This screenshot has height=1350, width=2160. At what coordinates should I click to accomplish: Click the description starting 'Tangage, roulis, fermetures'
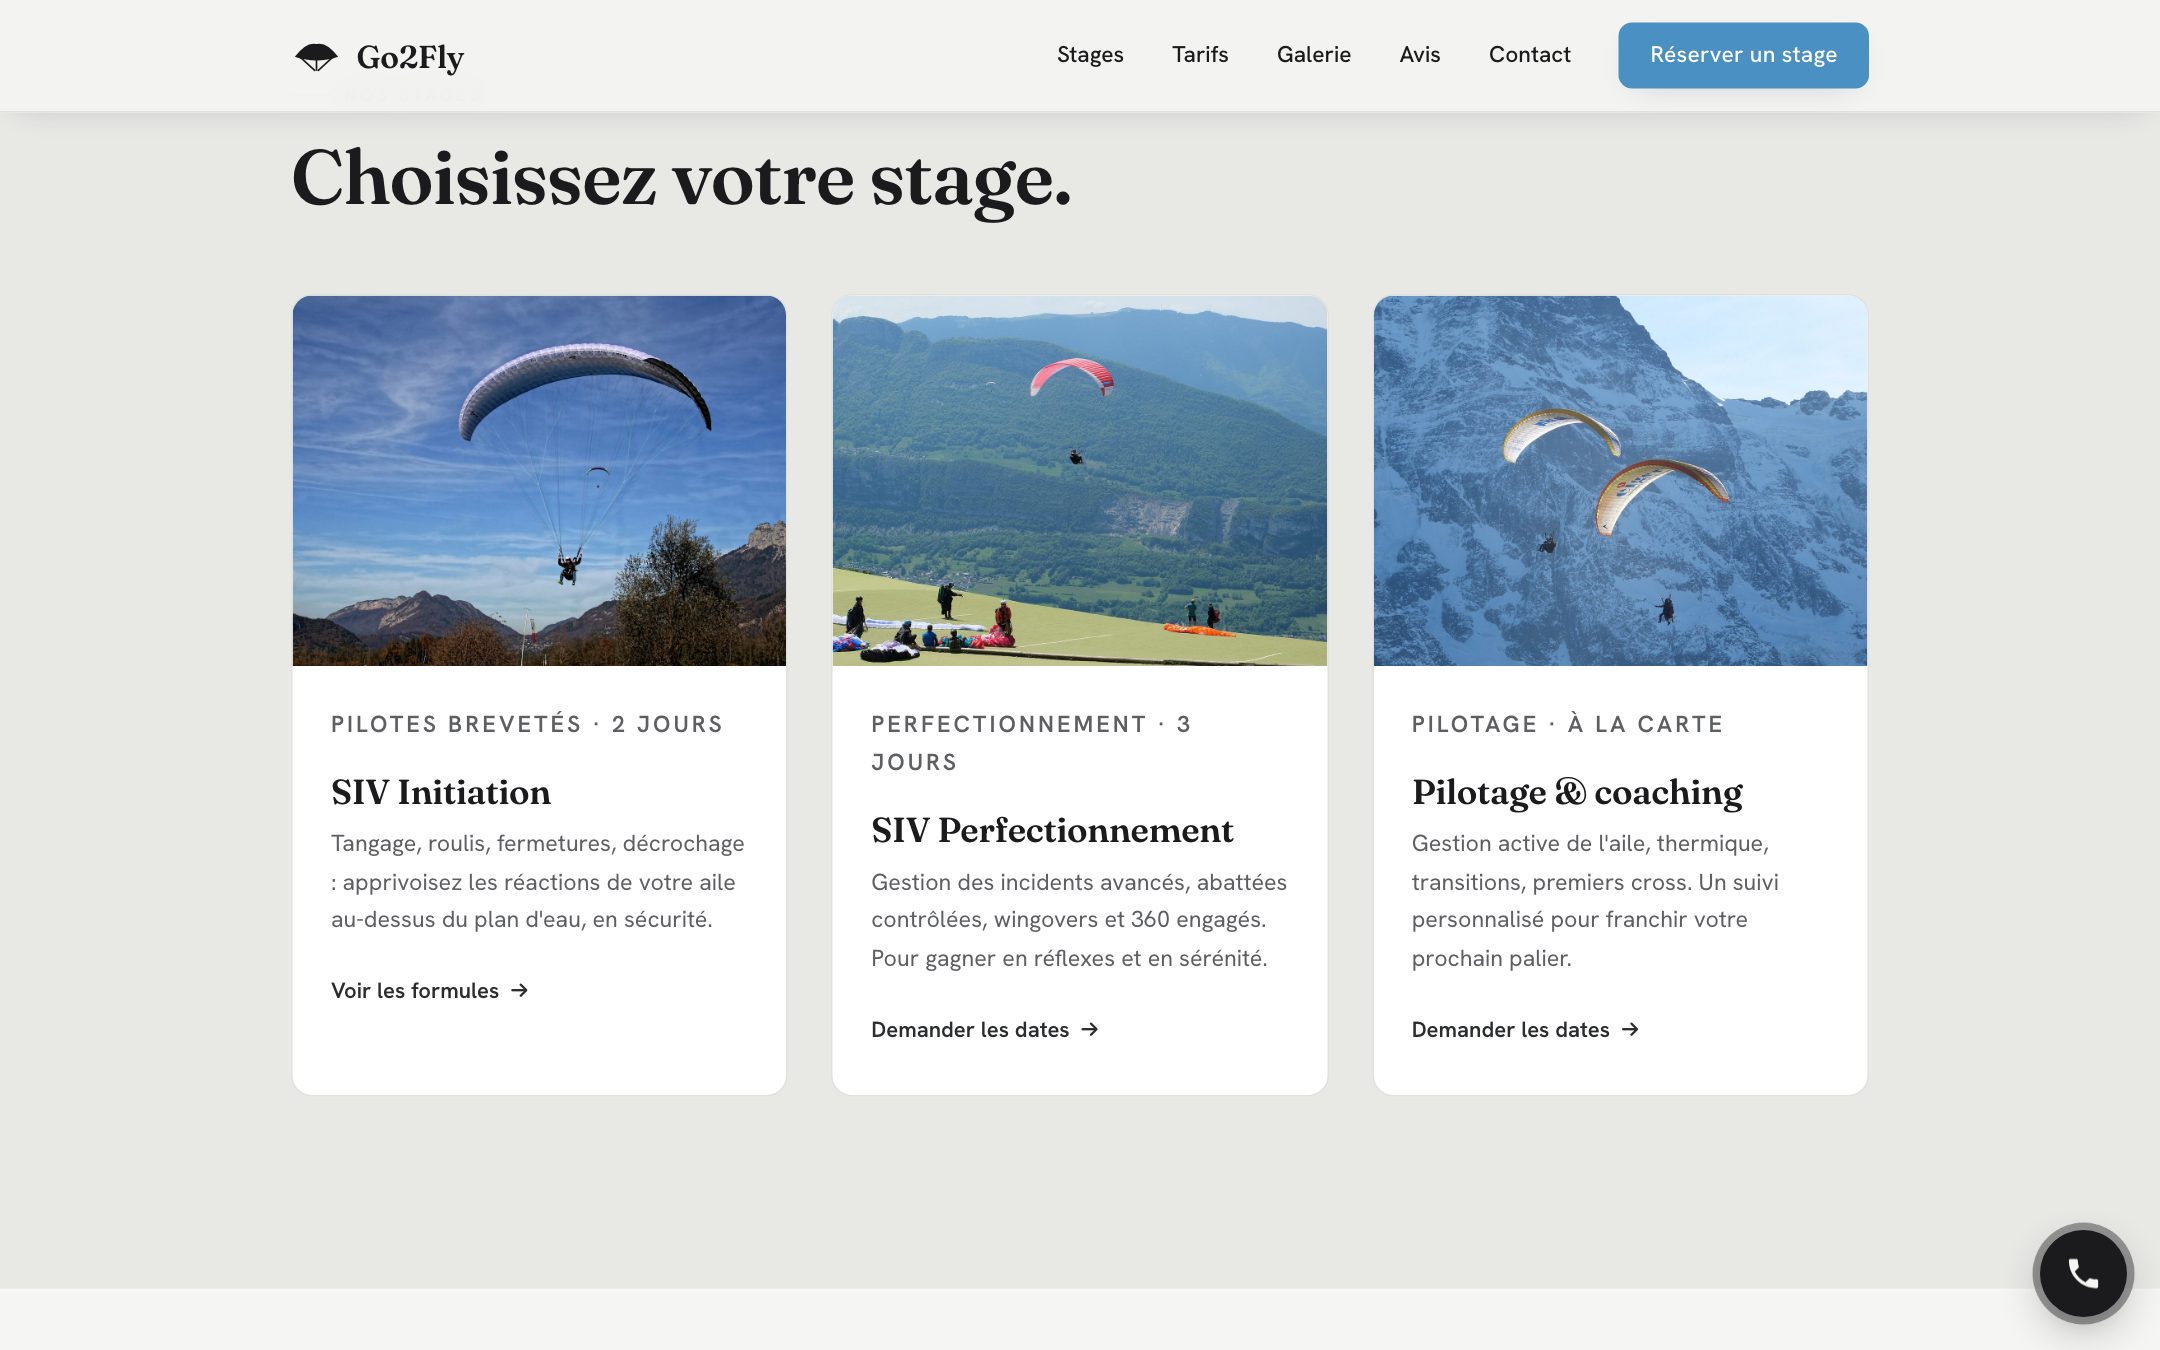538,881
